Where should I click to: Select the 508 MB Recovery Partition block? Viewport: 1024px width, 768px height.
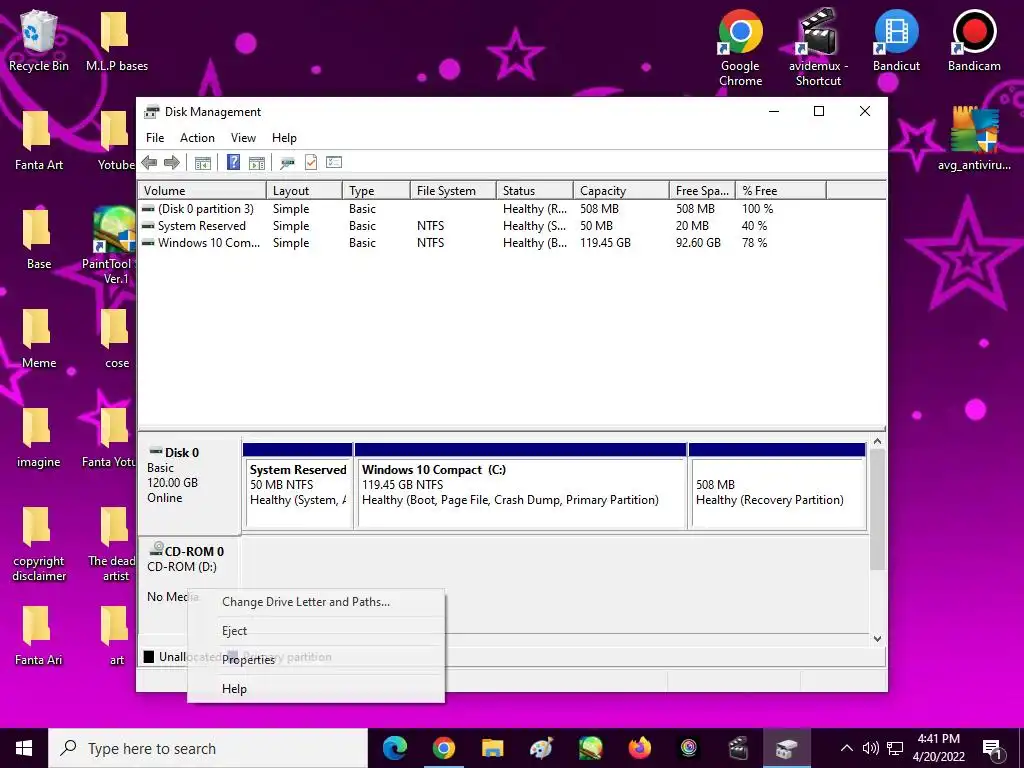tap(777, 486)
